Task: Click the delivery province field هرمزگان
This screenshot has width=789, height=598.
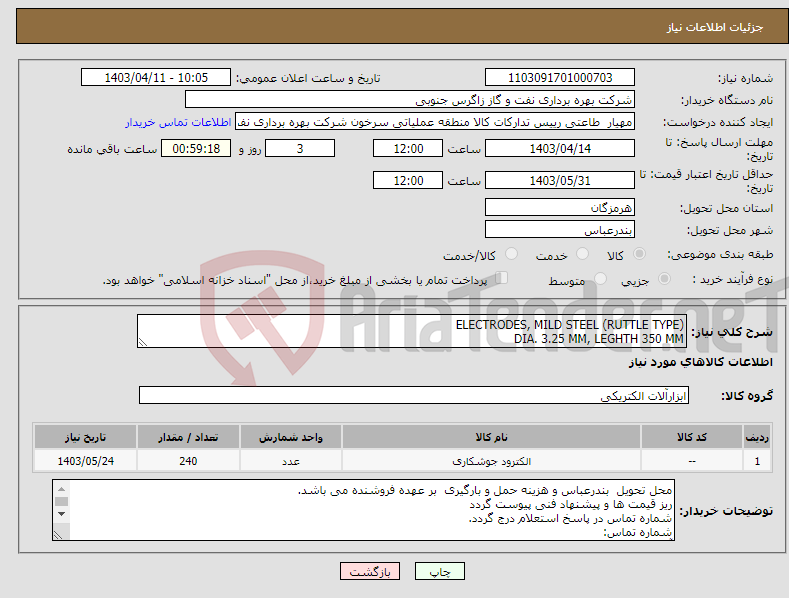Action: pos(560,207)
